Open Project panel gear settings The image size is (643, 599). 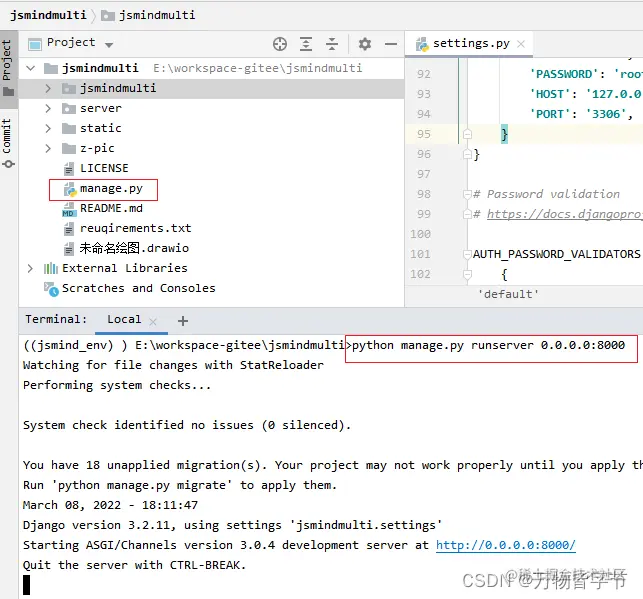pos(365,44)
